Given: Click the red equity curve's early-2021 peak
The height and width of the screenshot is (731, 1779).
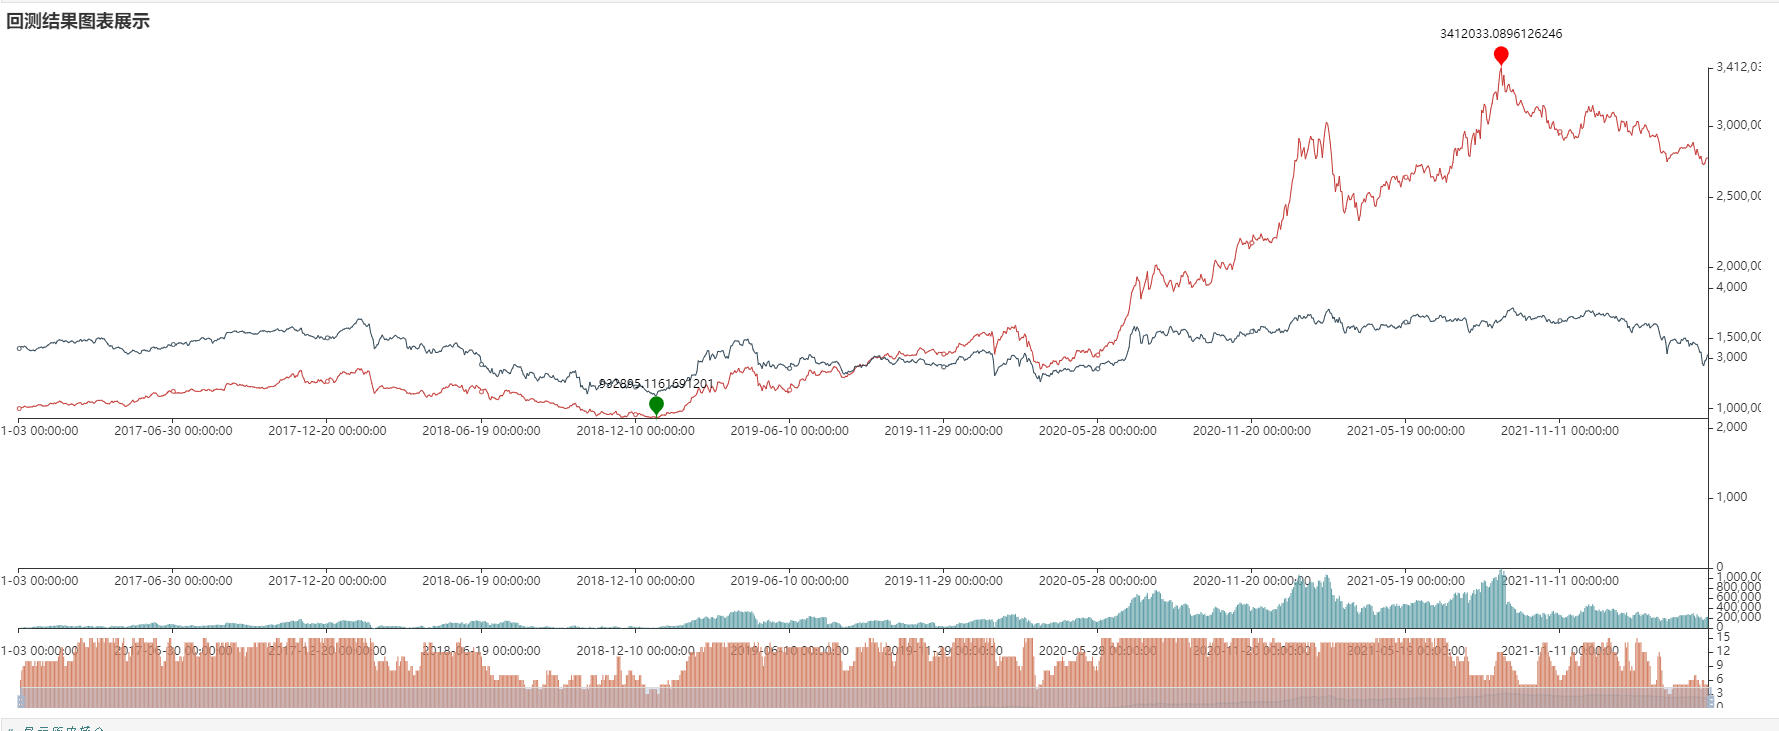Looking at the screenshot, I should pos(1327,124).
